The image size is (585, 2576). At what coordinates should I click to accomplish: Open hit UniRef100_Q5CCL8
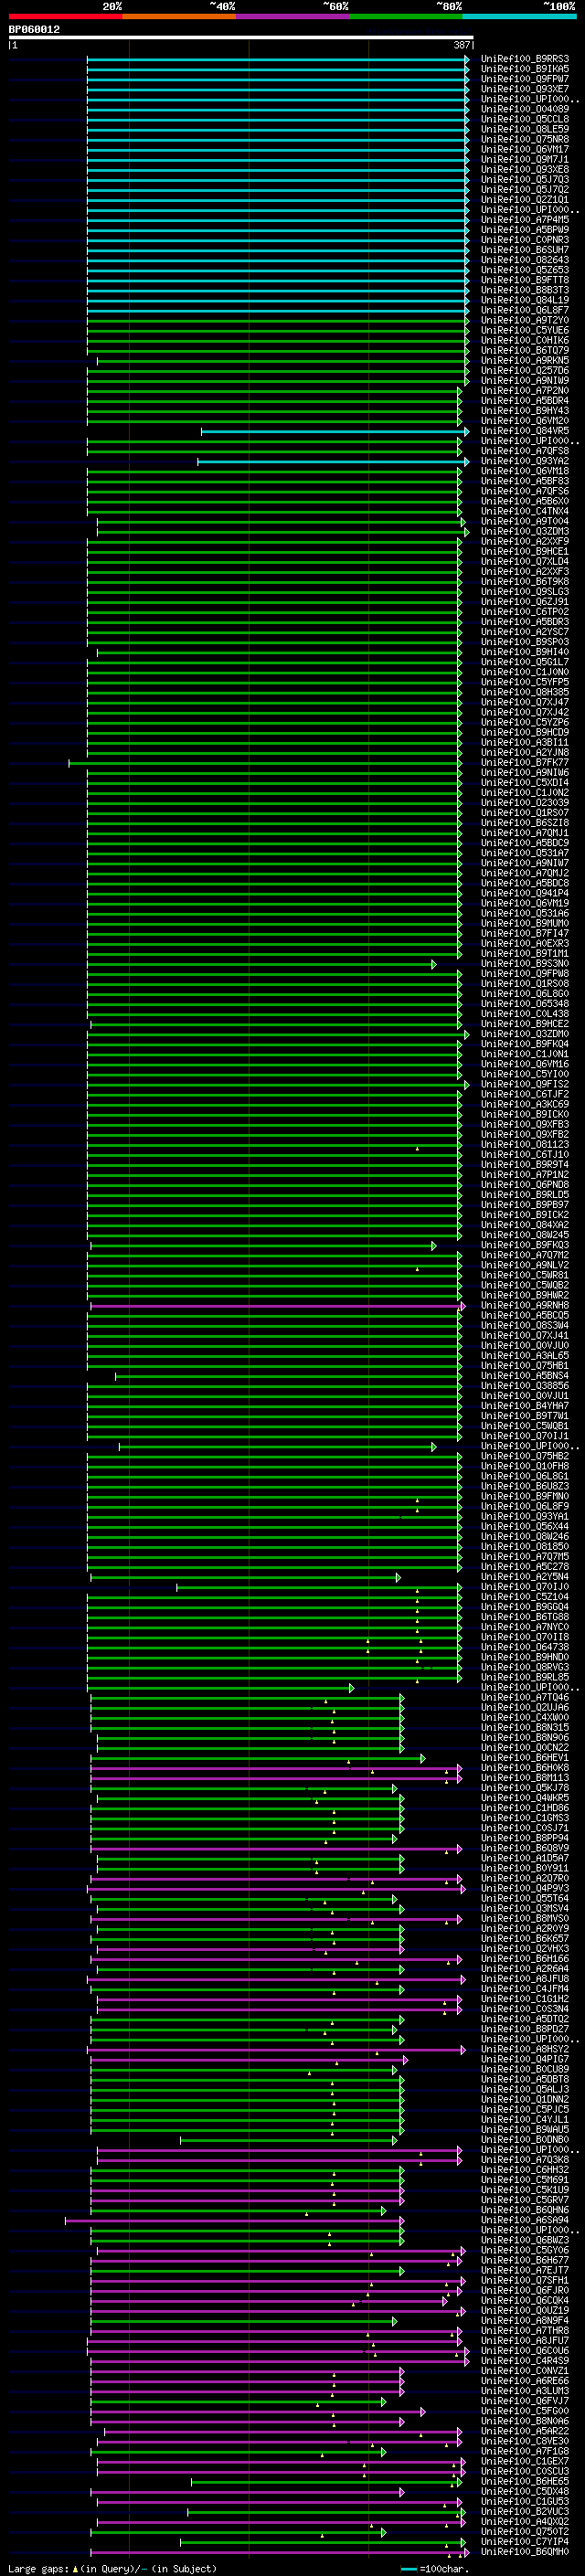pyautogui.click(x=525, y=119)
